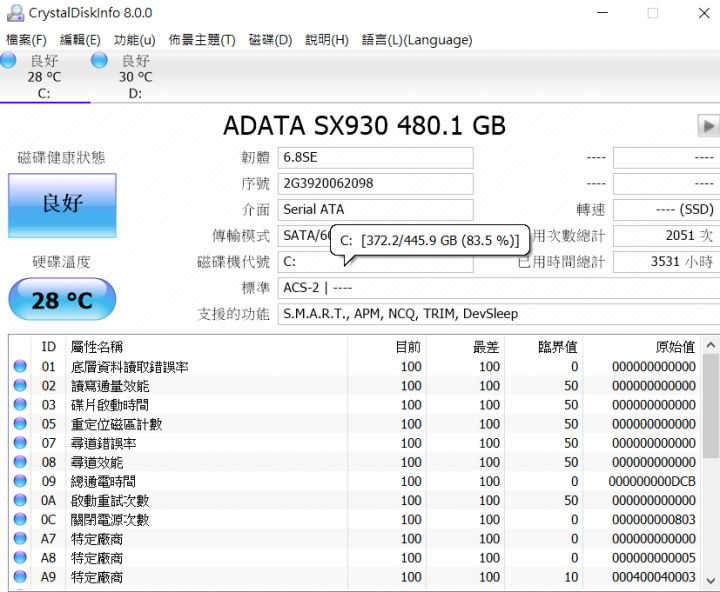
Task: Open the 語言(L)(Language) menu
Action: [x=417, y=40]
